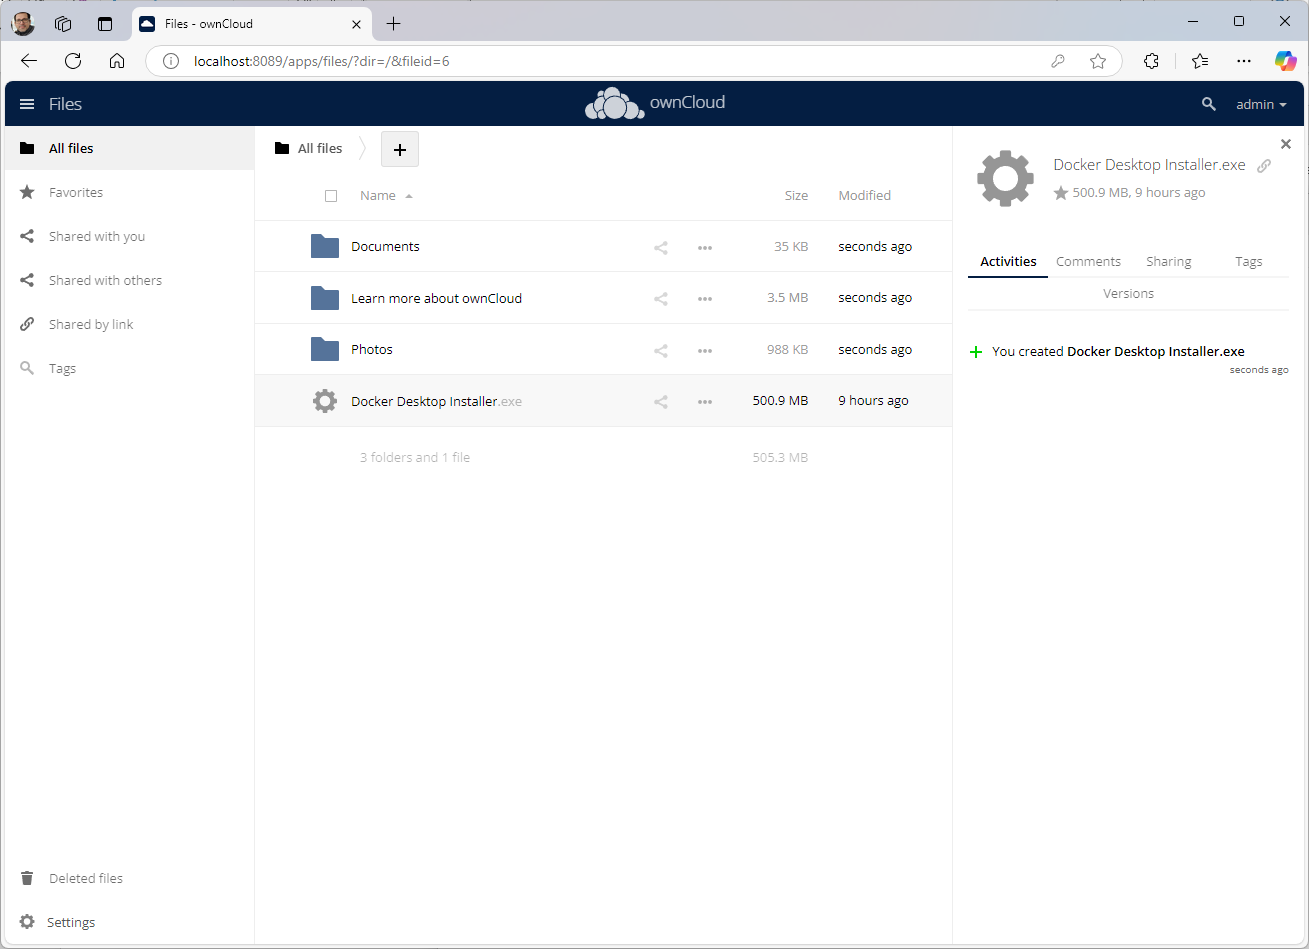The width and height of the screenshot is (1309, 949).
Task: Tick the select-all files checkbox
Action: [x=331, y=196]
